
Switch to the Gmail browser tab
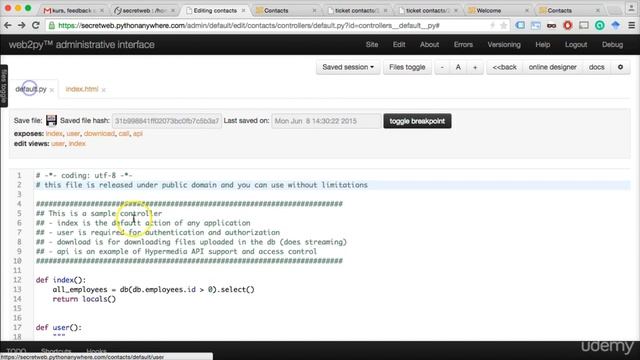coord(73,10)
